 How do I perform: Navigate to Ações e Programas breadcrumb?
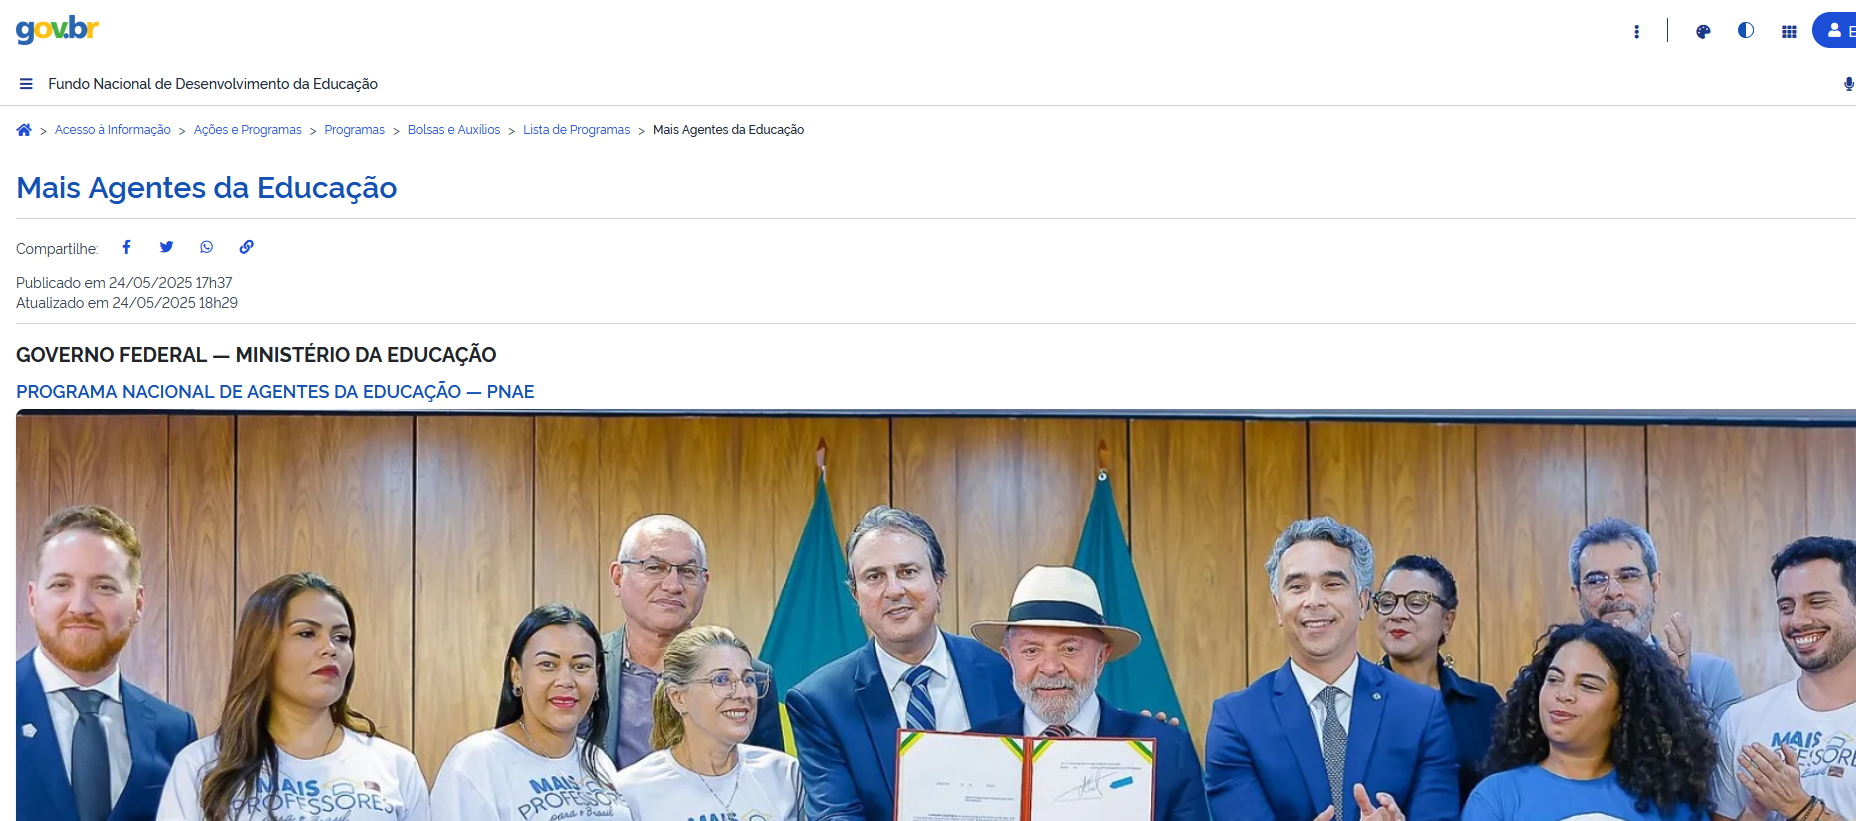click(248, 130)
